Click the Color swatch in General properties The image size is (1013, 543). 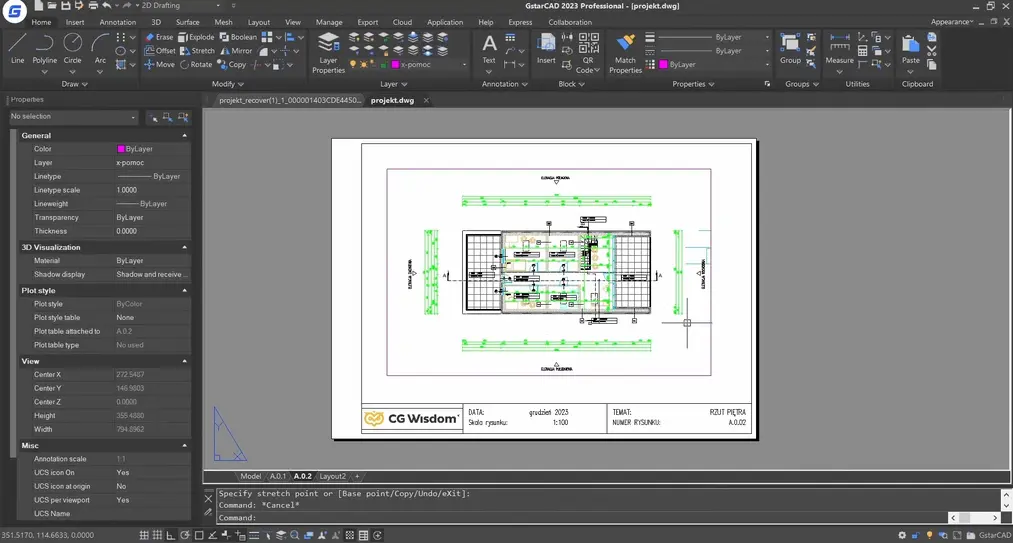[x=120, y=149]
